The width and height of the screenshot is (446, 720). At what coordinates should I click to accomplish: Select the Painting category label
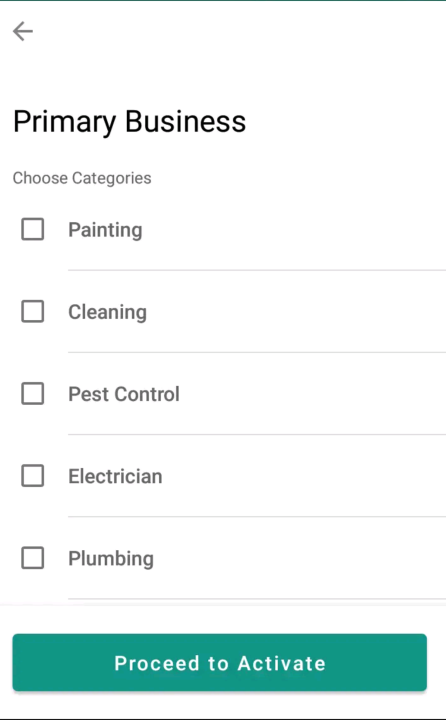pyautogui.click(x=105, y=230)
